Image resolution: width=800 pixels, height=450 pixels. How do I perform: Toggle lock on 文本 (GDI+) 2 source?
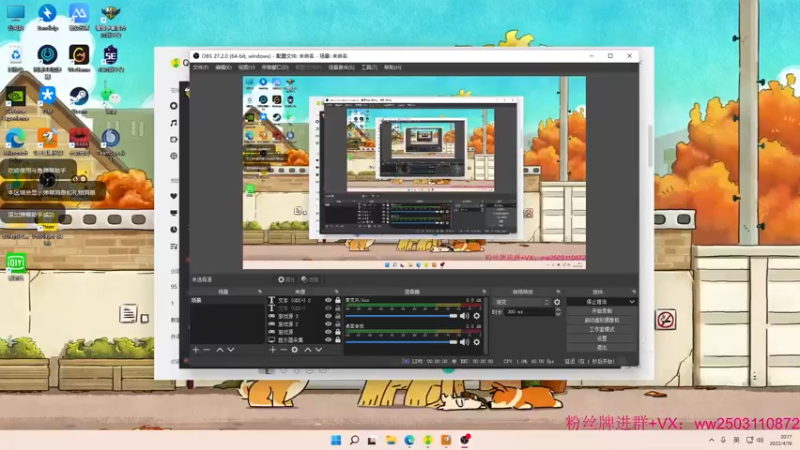pos(338,301)
